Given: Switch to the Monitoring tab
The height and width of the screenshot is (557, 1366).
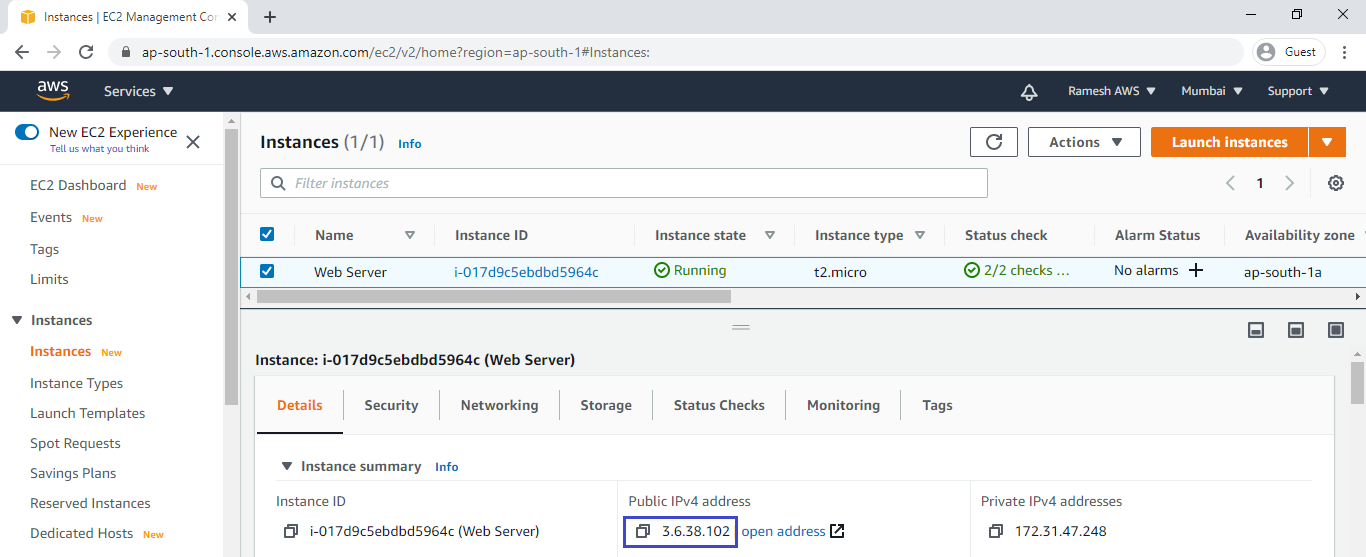Looking at the screenshot, I should click(x=843, y=405).
